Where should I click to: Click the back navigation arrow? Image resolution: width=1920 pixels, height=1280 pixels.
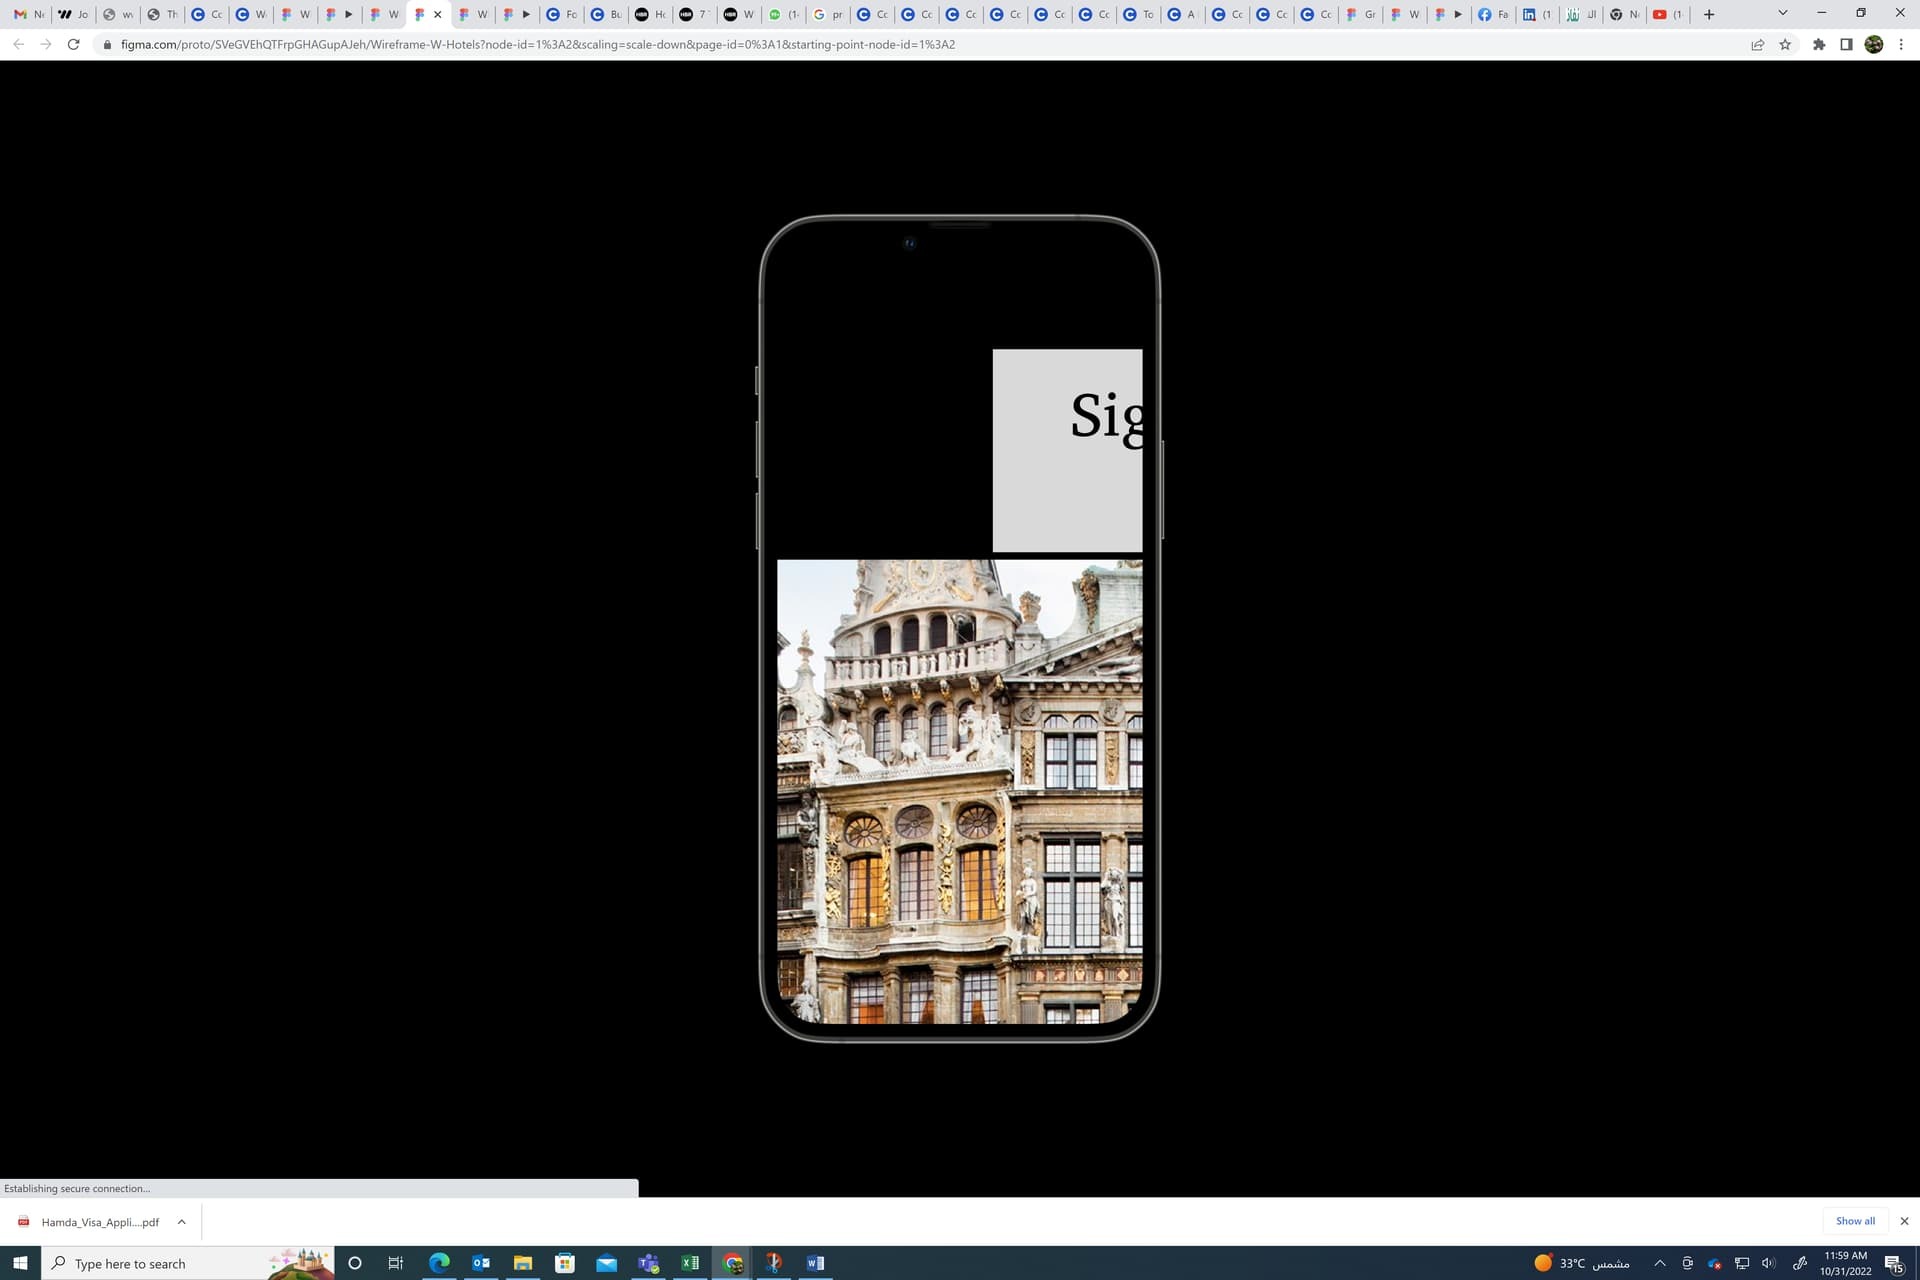[x=17, y=44]
